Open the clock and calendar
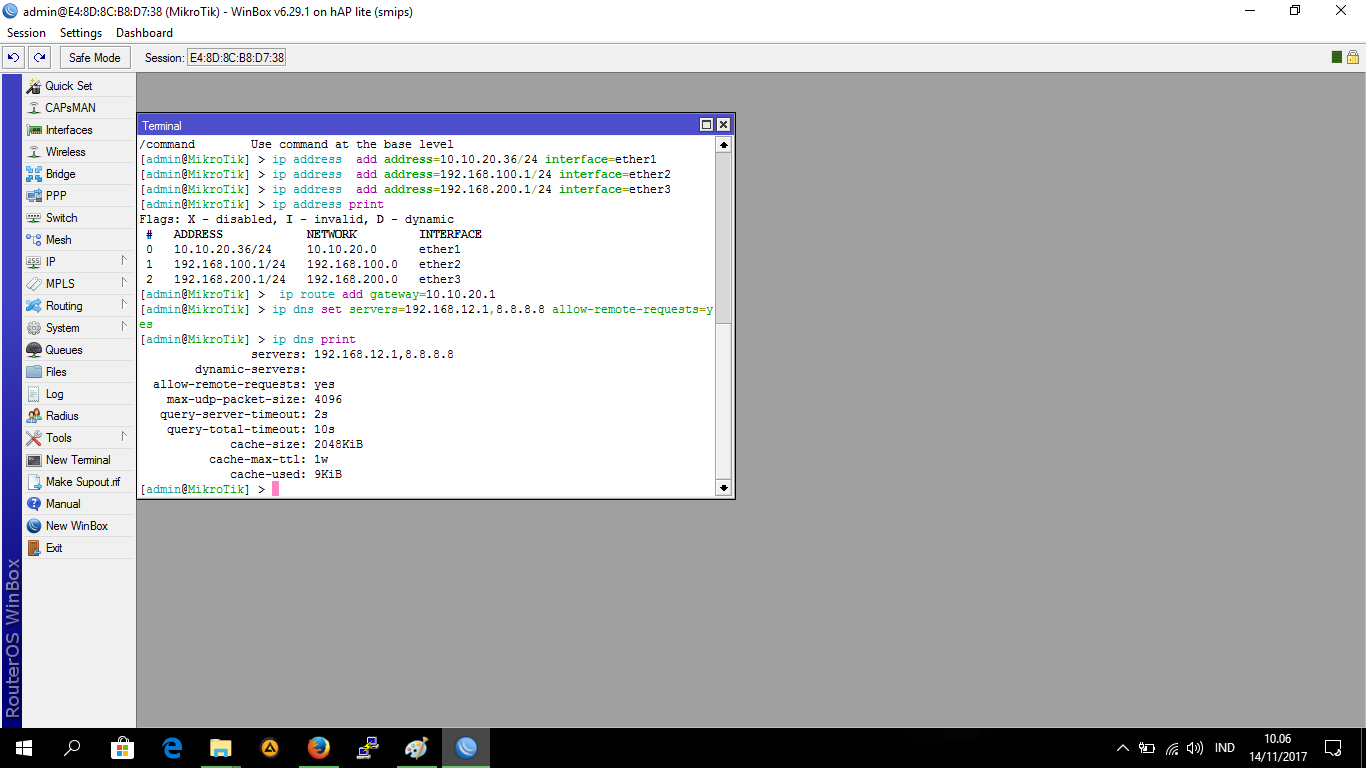The image size is (1366, 768). [1277, 747]
